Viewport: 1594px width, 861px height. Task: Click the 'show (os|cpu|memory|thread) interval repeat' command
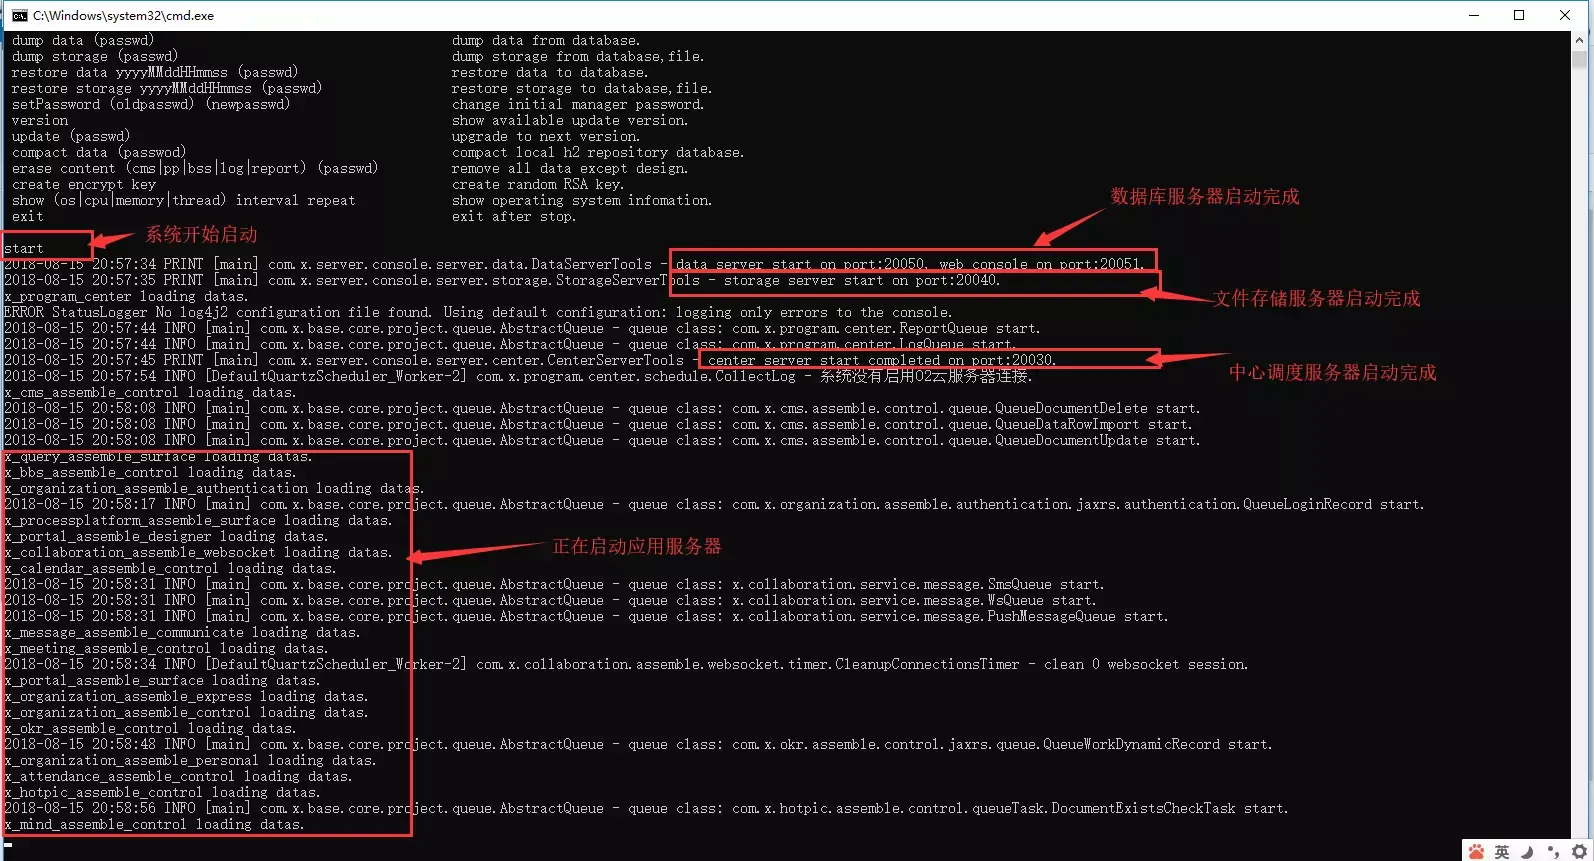click(184, 201)
